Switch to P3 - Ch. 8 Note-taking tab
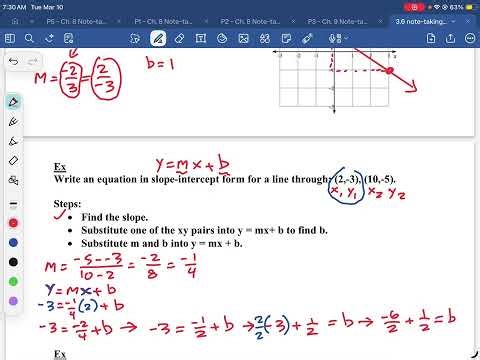This screenshot has height=360, width=480. pos(337,21)
